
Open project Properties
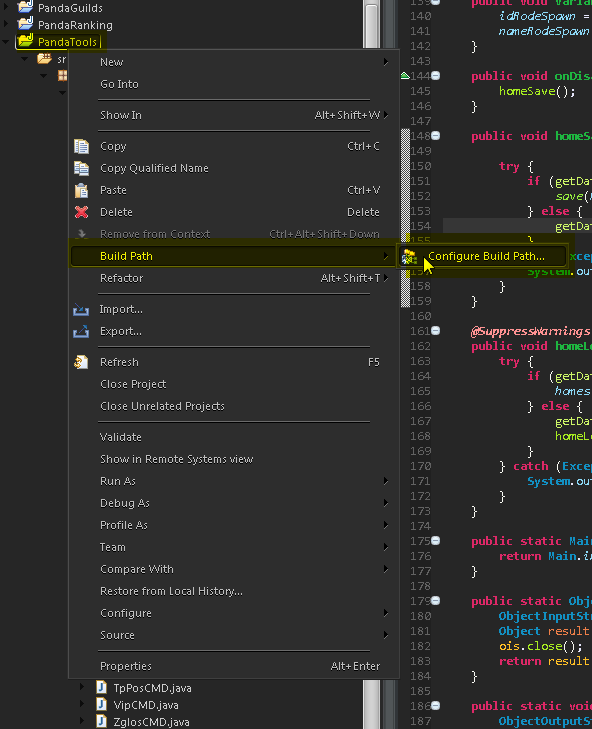tap(234, 666)
